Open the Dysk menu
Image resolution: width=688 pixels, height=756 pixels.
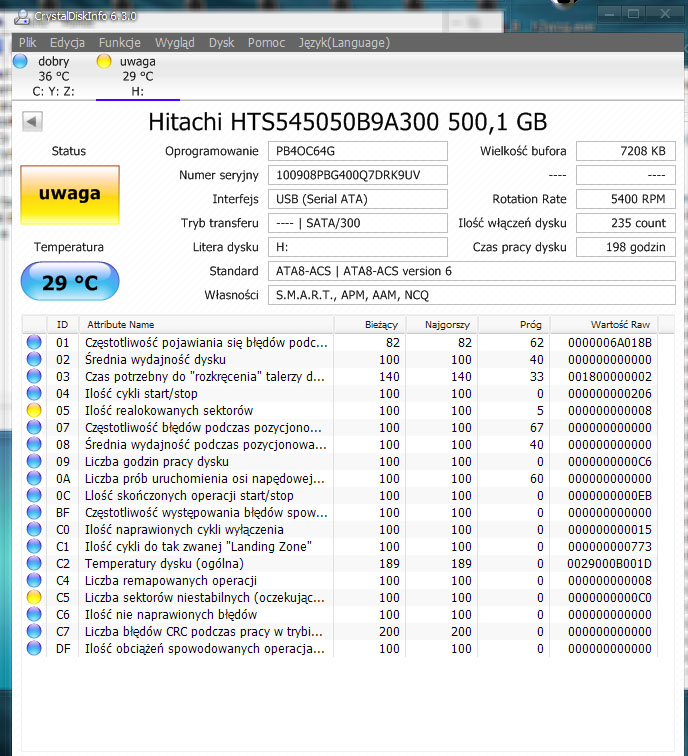click(x=221, y=42)
